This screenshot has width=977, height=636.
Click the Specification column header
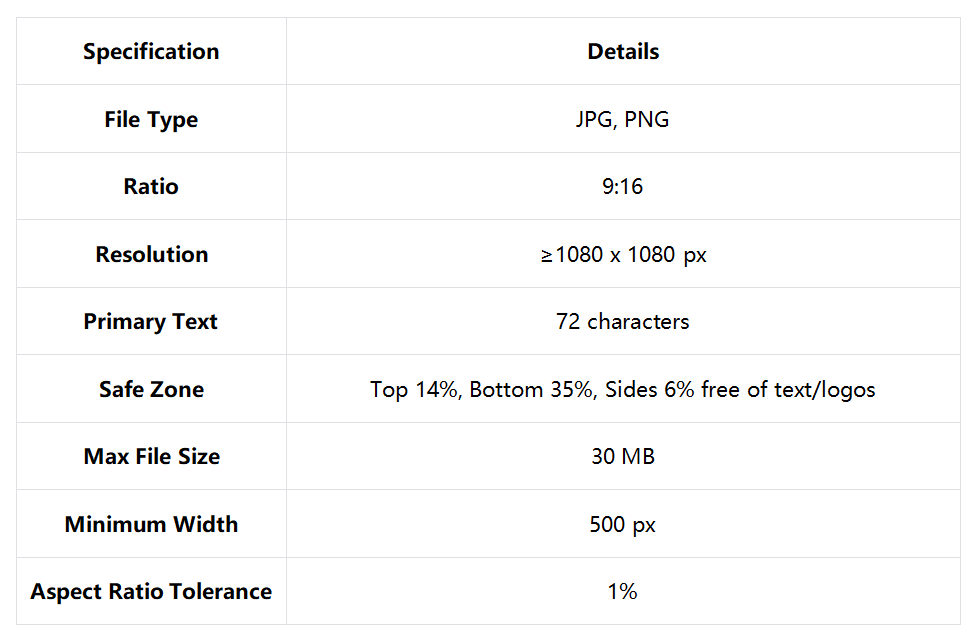pyautogui.click(x=151, y=52)
